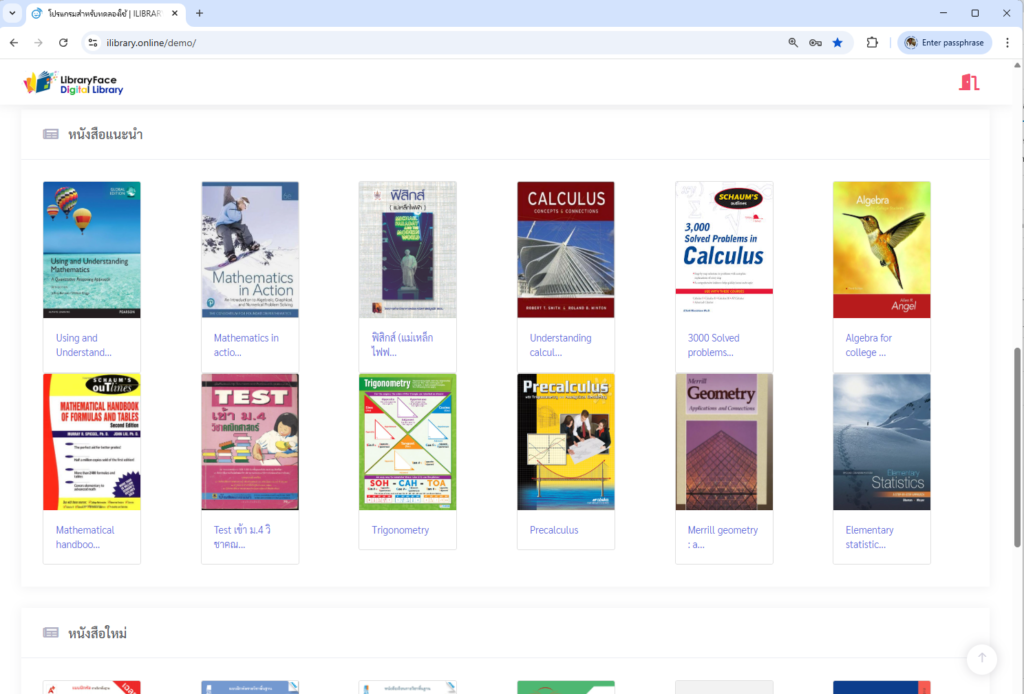
Task: Bookmark page with the star icon
Action: [x=837, y=43]
